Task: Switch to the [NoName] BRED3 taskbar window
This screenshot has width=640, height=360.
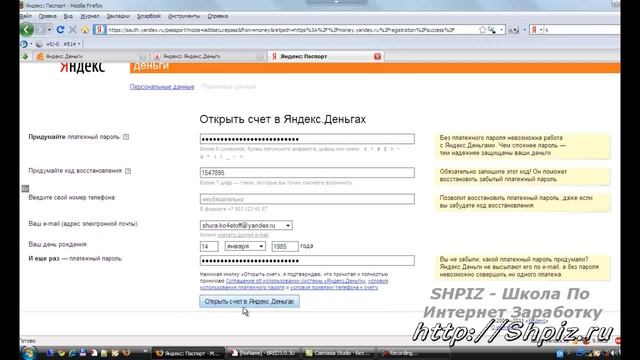Action: point(263,353)
